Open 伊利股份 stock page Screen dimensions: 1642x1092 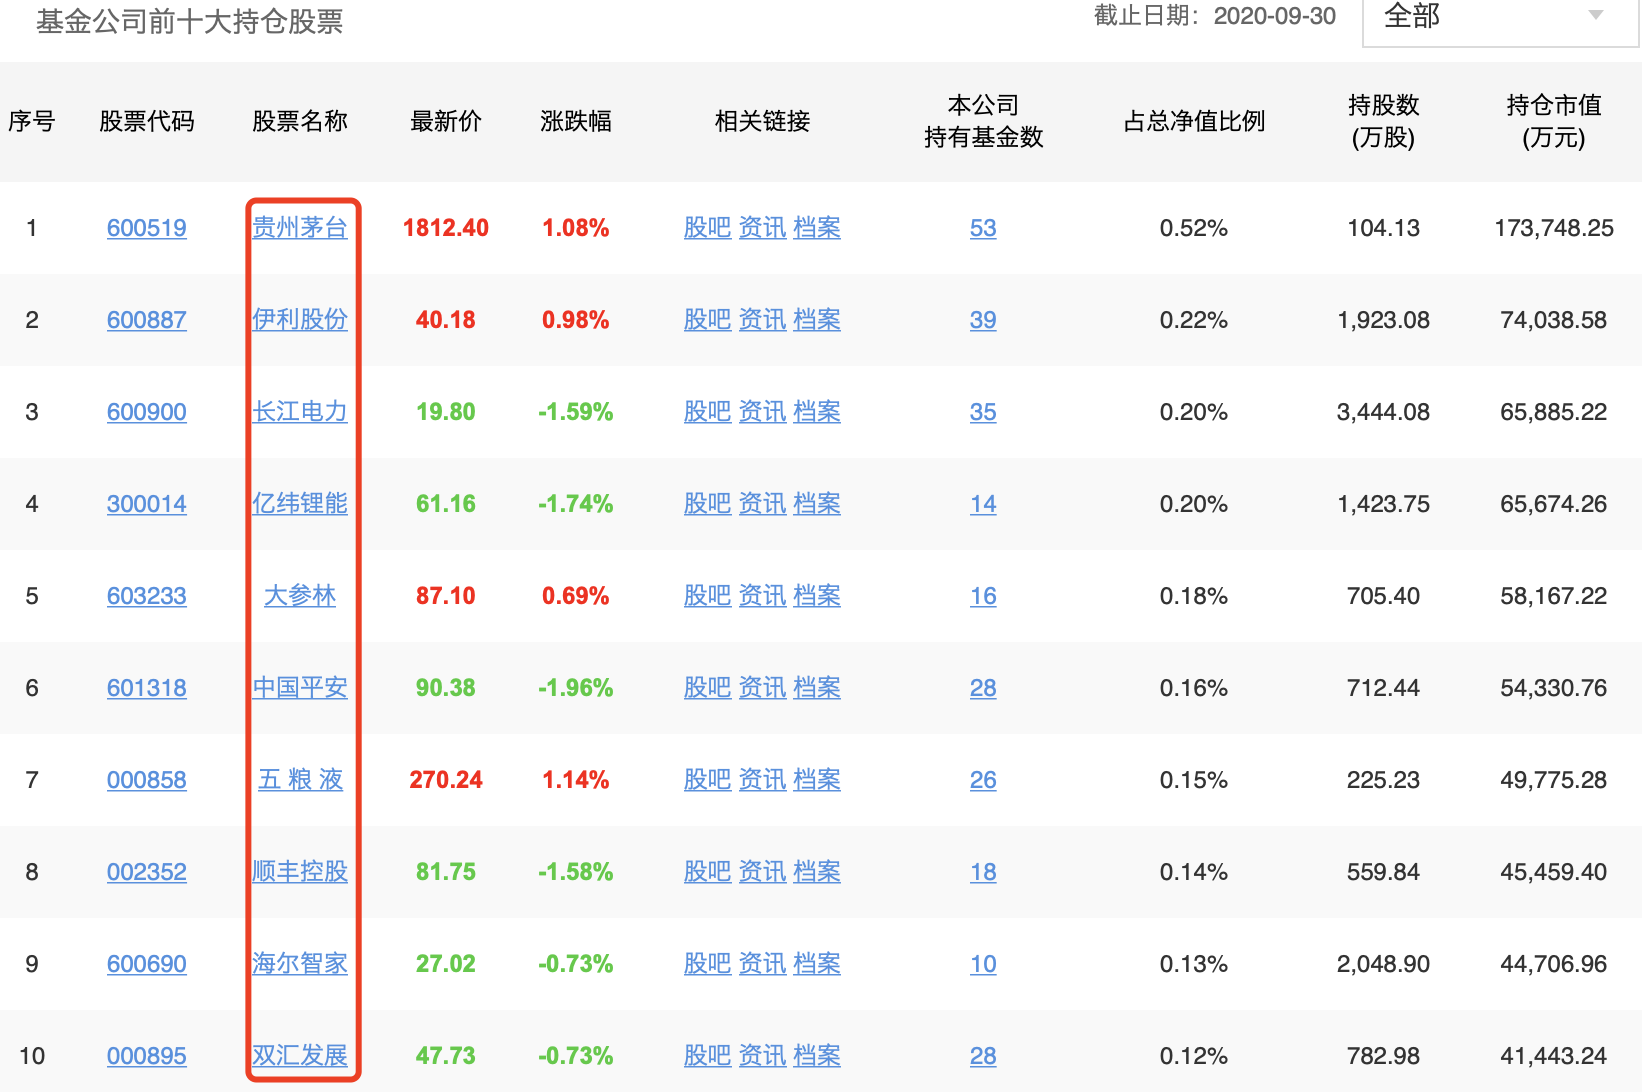300,320
